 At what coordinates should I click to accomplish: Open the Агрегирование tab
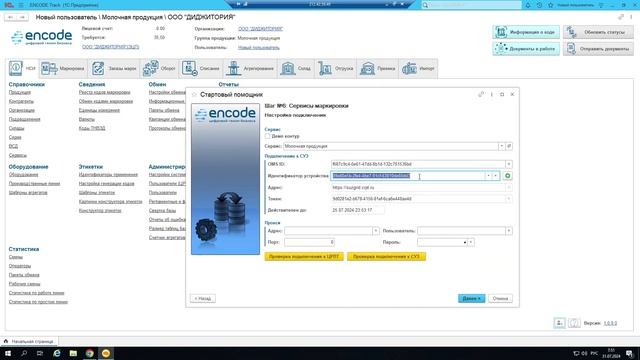click(250, 69)
